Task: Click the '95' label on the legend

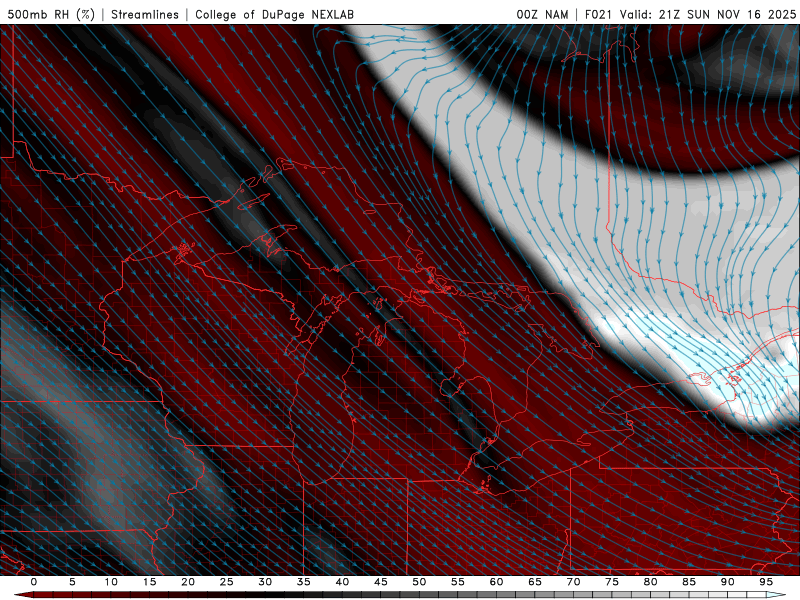Action: (x=766, y=582)
